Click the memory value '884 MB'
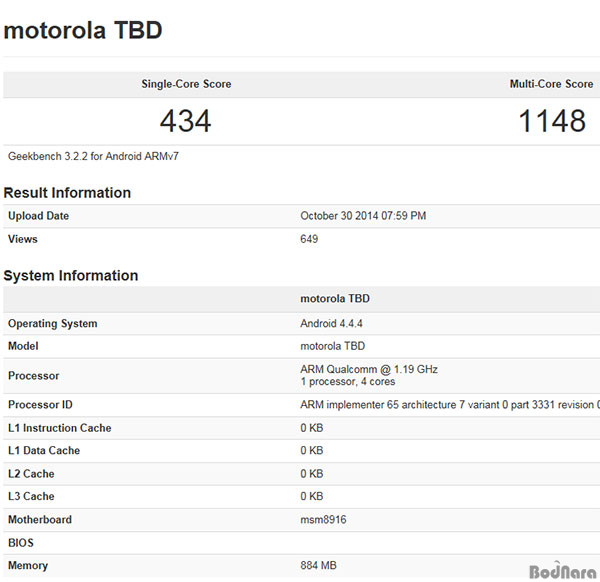 coord(318,566)
